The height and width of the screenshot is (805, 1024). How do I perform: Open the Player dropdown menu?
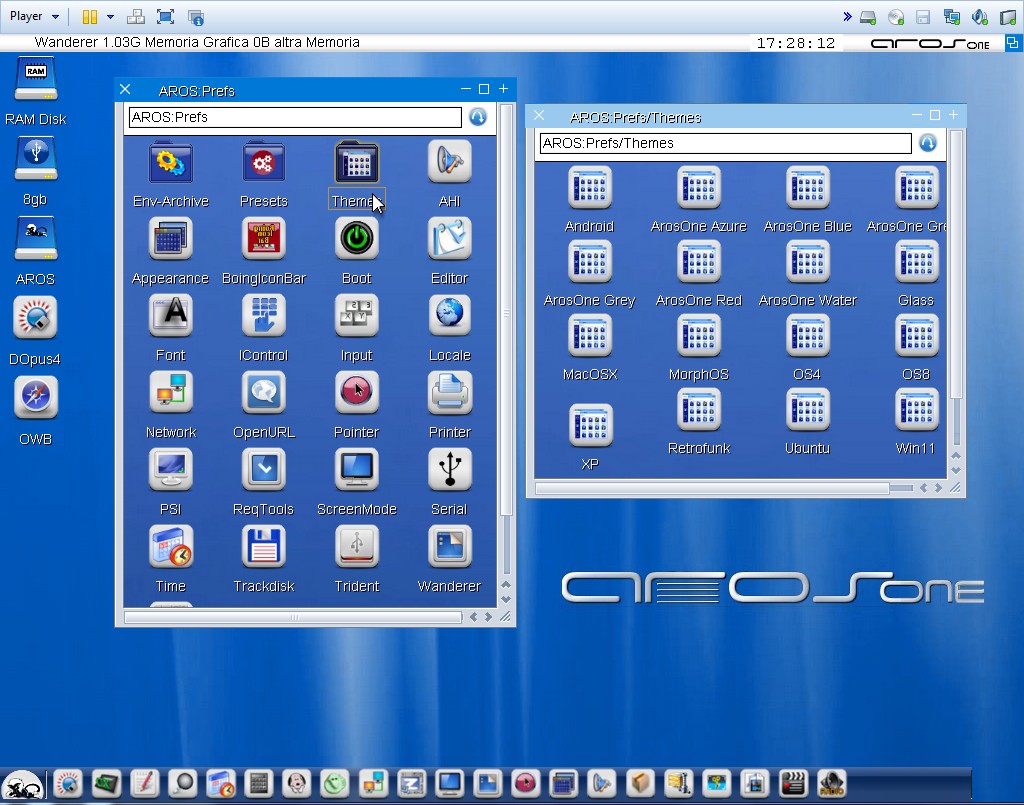pyautogui.click(x=34, y=16)
